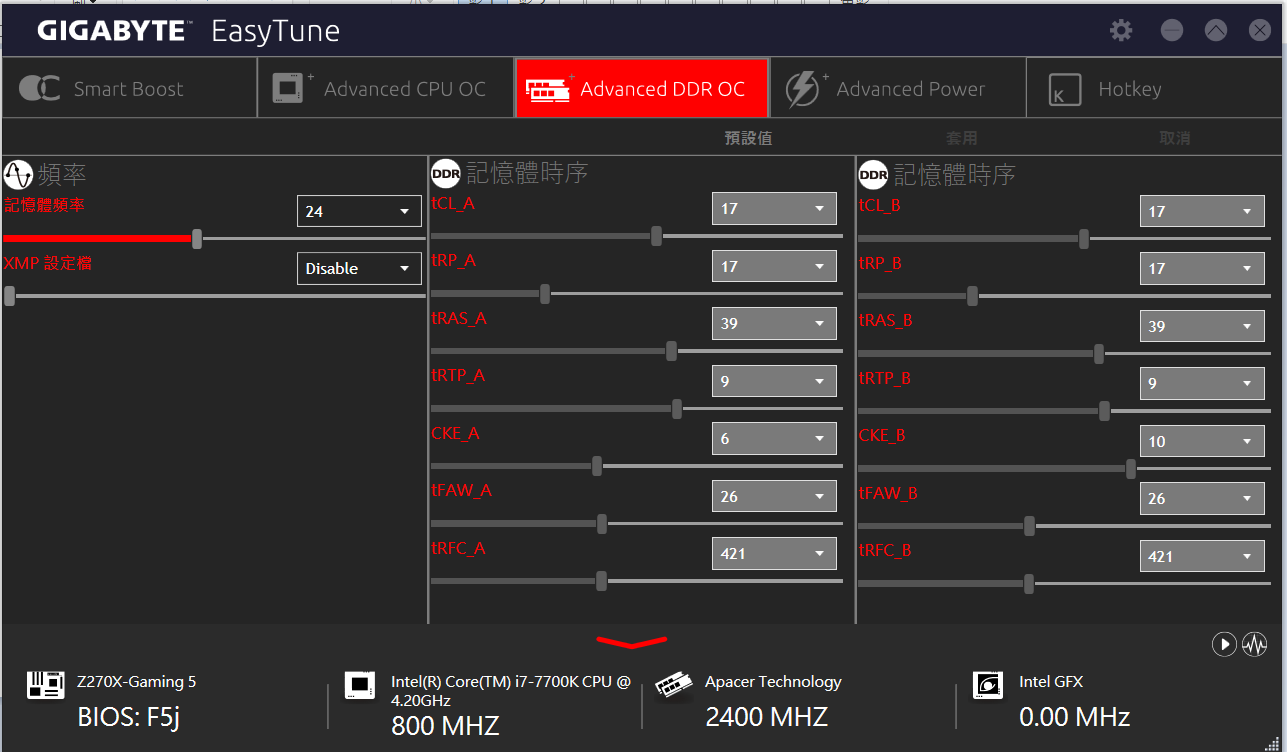The width and height of the screenshot is (1287, 752).
Task: Select the Advanced DDR OC tab
Action: [x=642, y=88]
